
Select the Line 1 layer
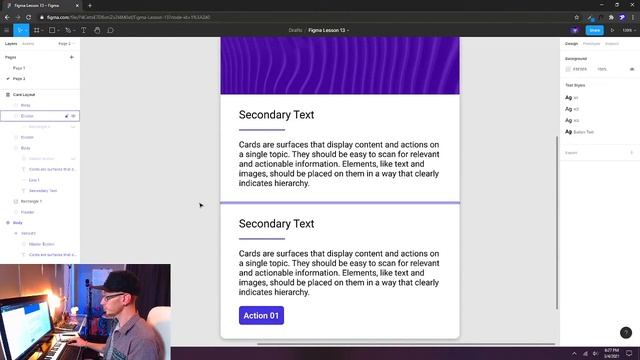pyautogui.click(x=34, y=180)
